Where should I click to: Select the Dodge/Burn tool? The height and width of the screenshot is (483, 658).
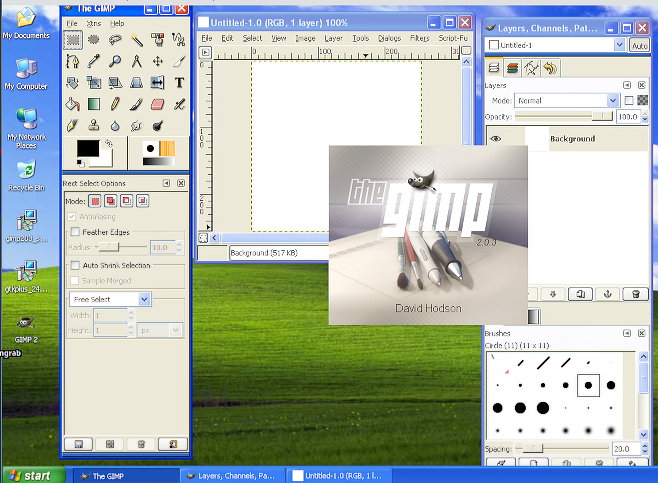coord(158,125)
